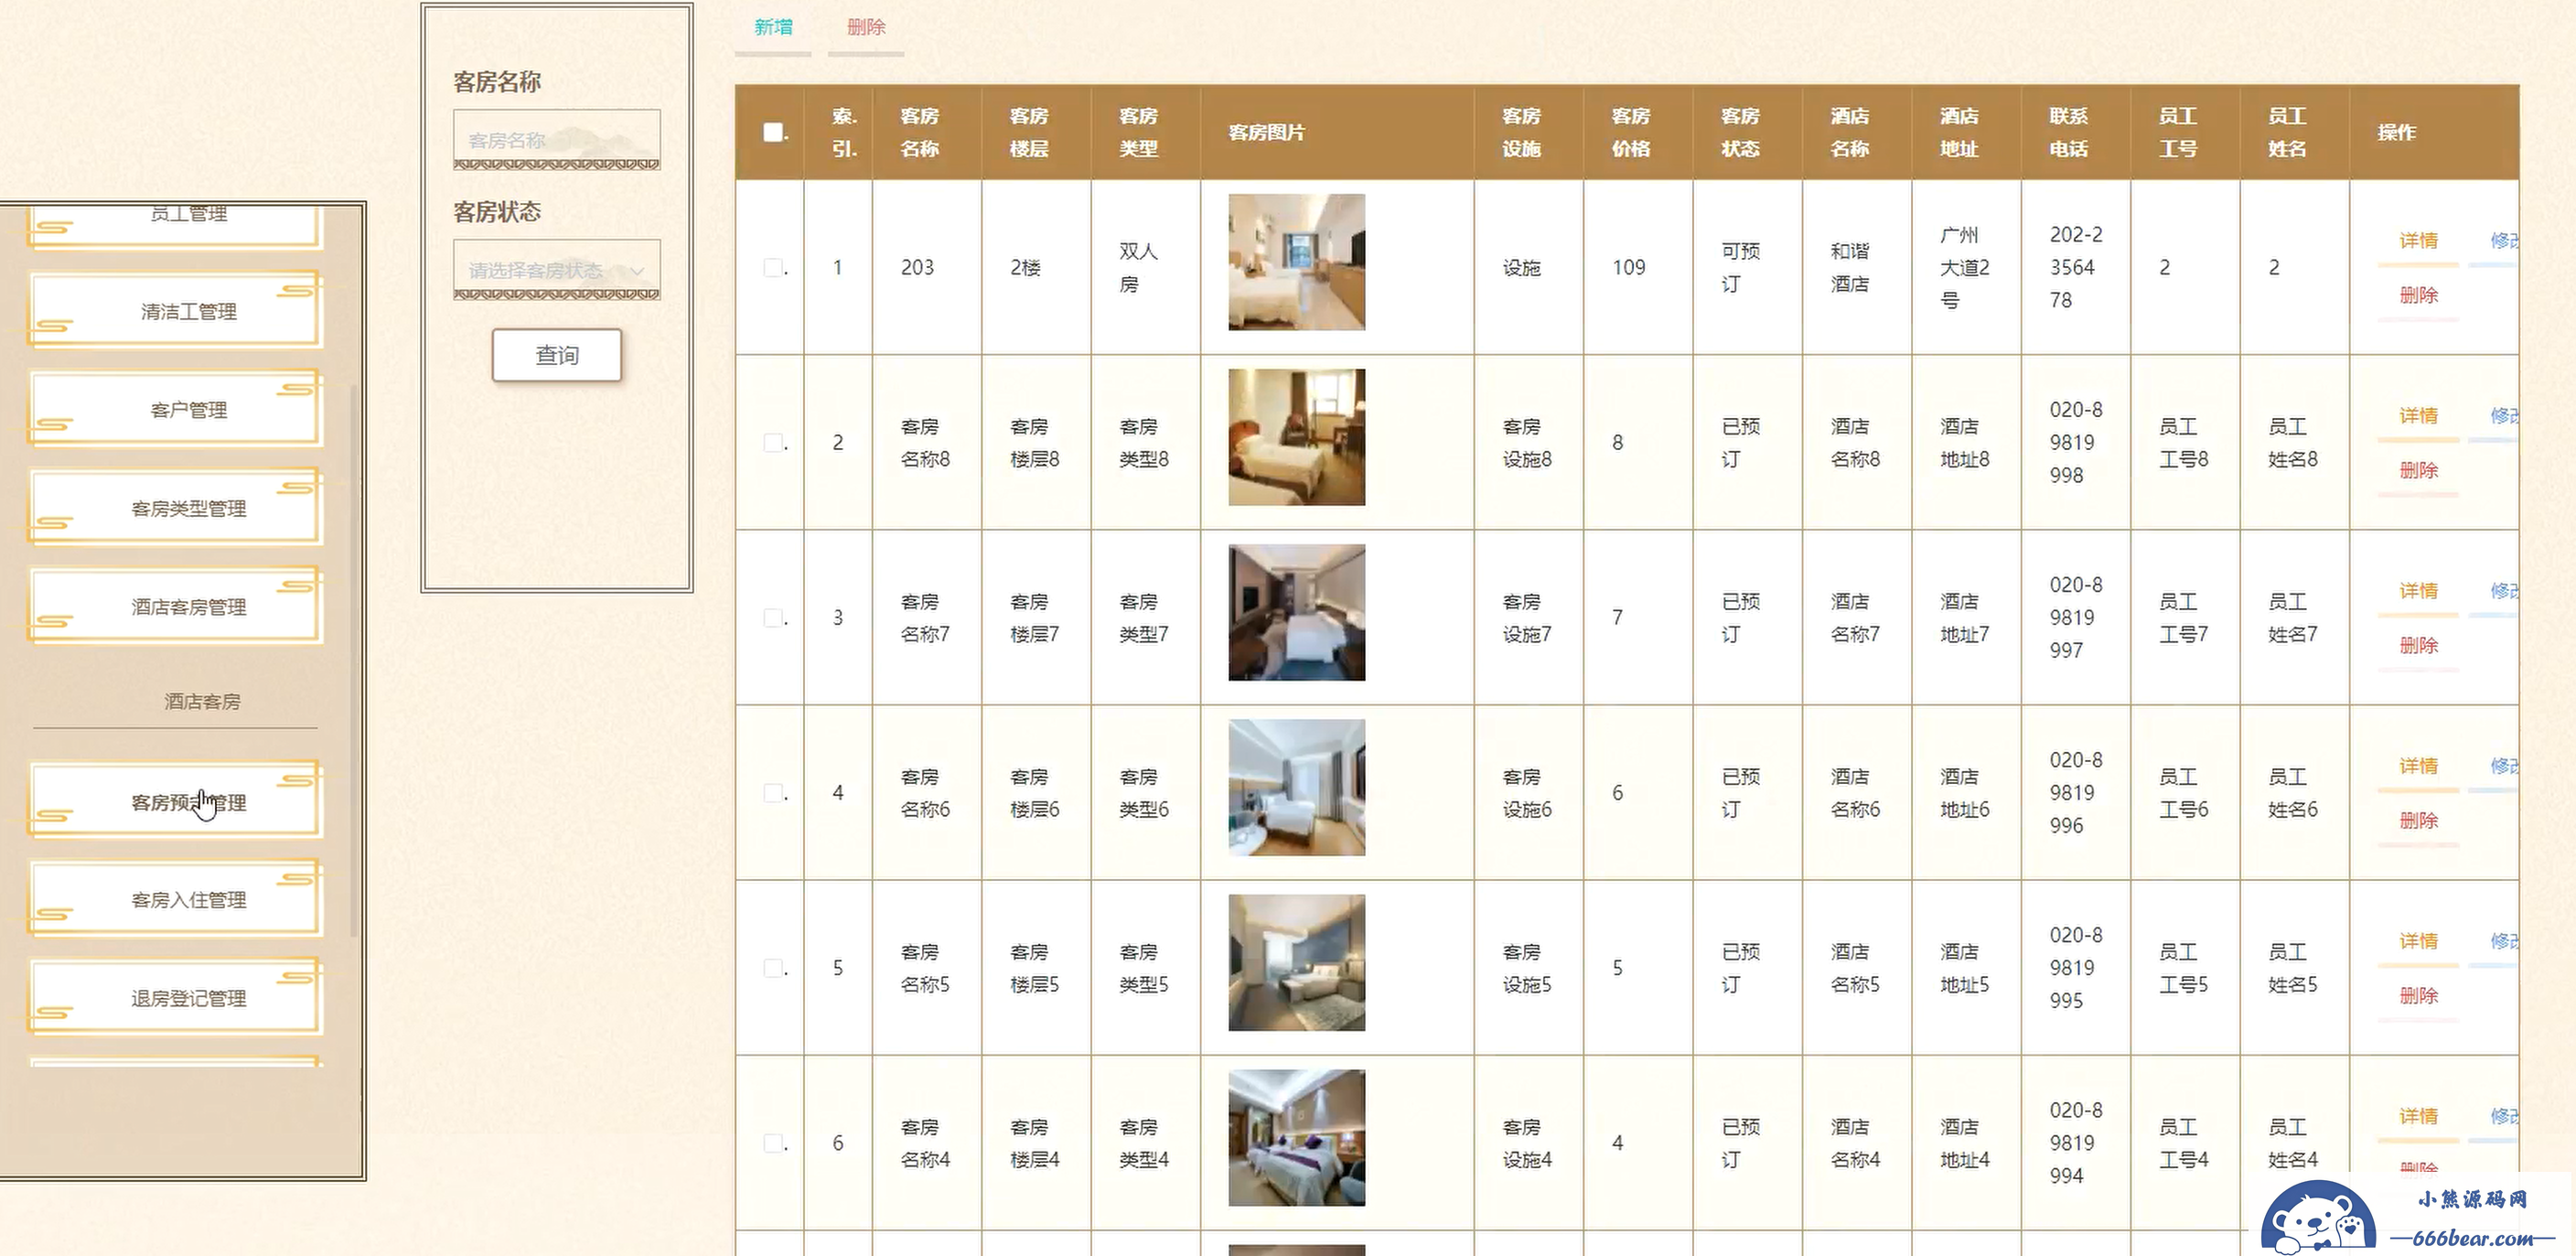The width and height of the screenshot is (2576, 1256).
Task: View 详情 for room 203
Action: [2418, 241]
